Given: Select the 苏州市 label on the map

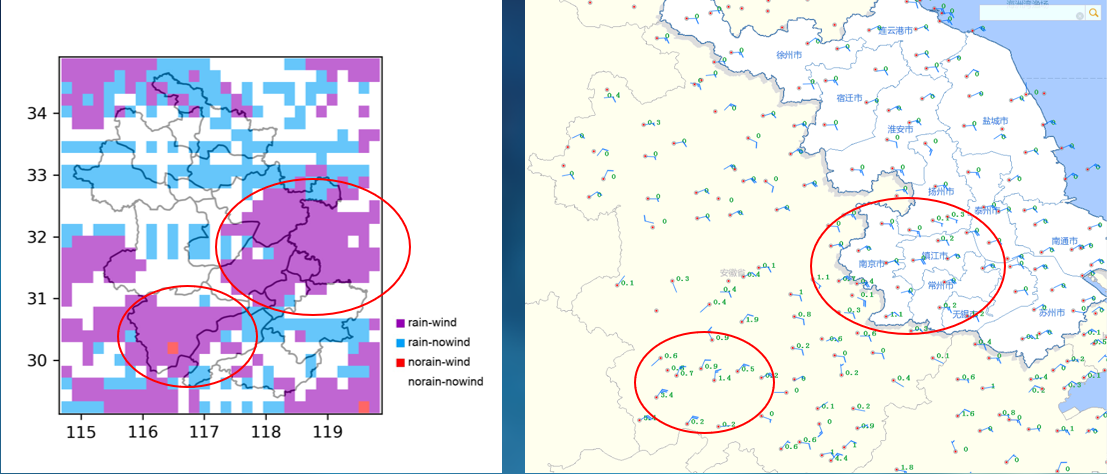Looking at the screenshot, I should 1053,313.
